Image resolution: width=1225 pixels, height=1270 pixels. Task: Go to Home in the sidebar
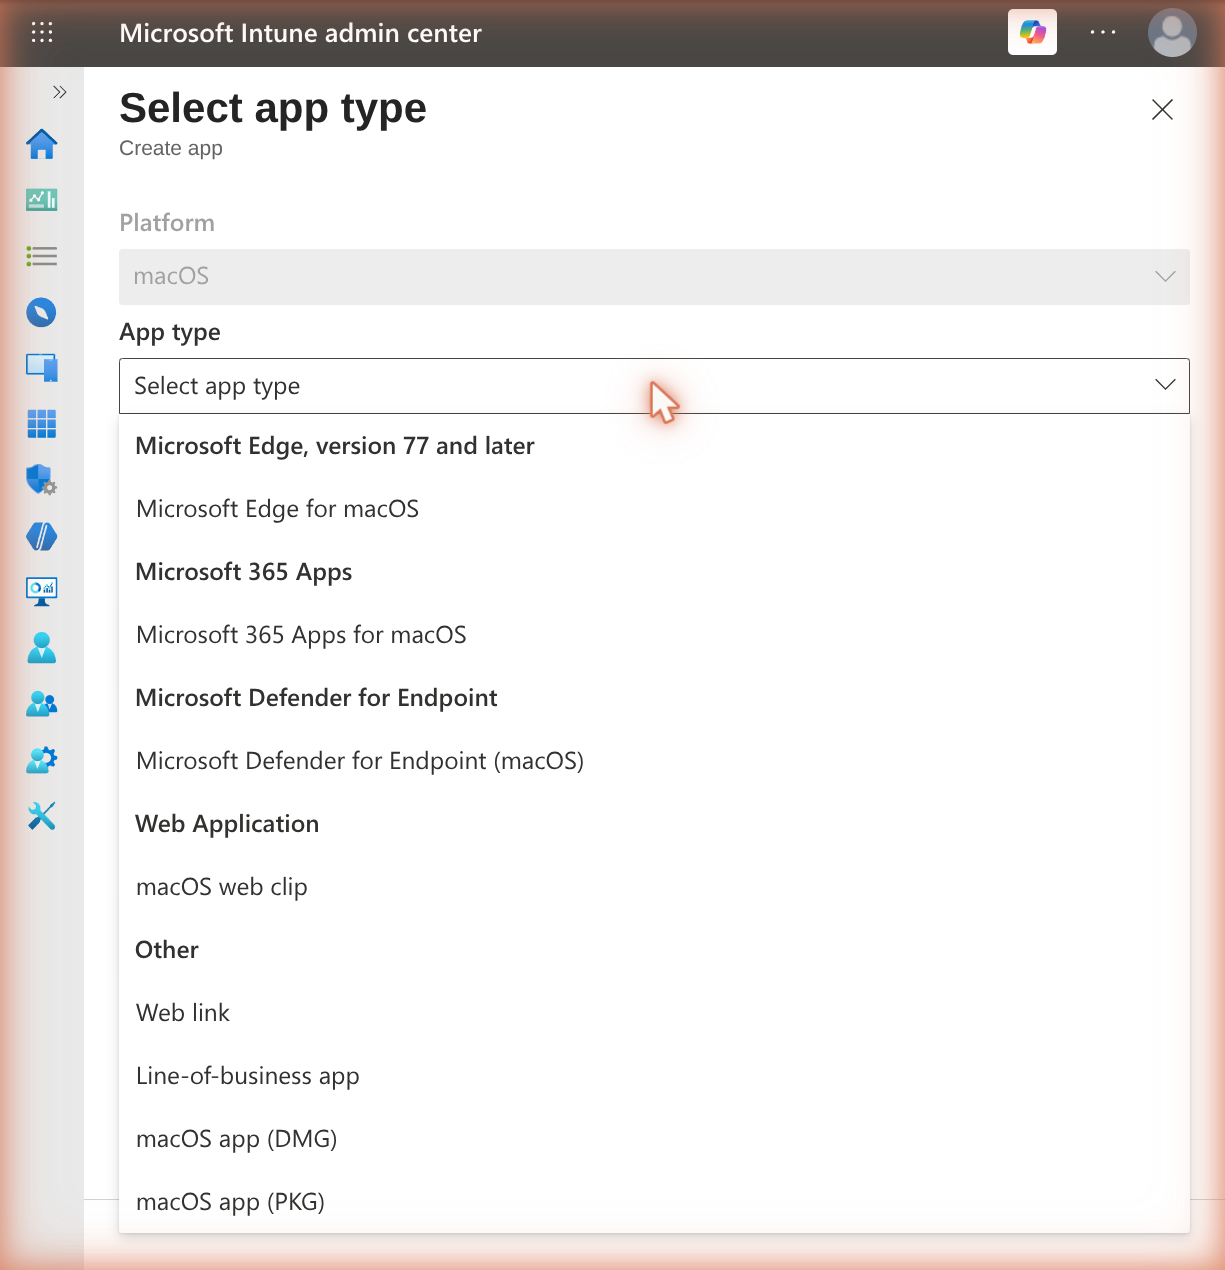click(x=42, y=144)
